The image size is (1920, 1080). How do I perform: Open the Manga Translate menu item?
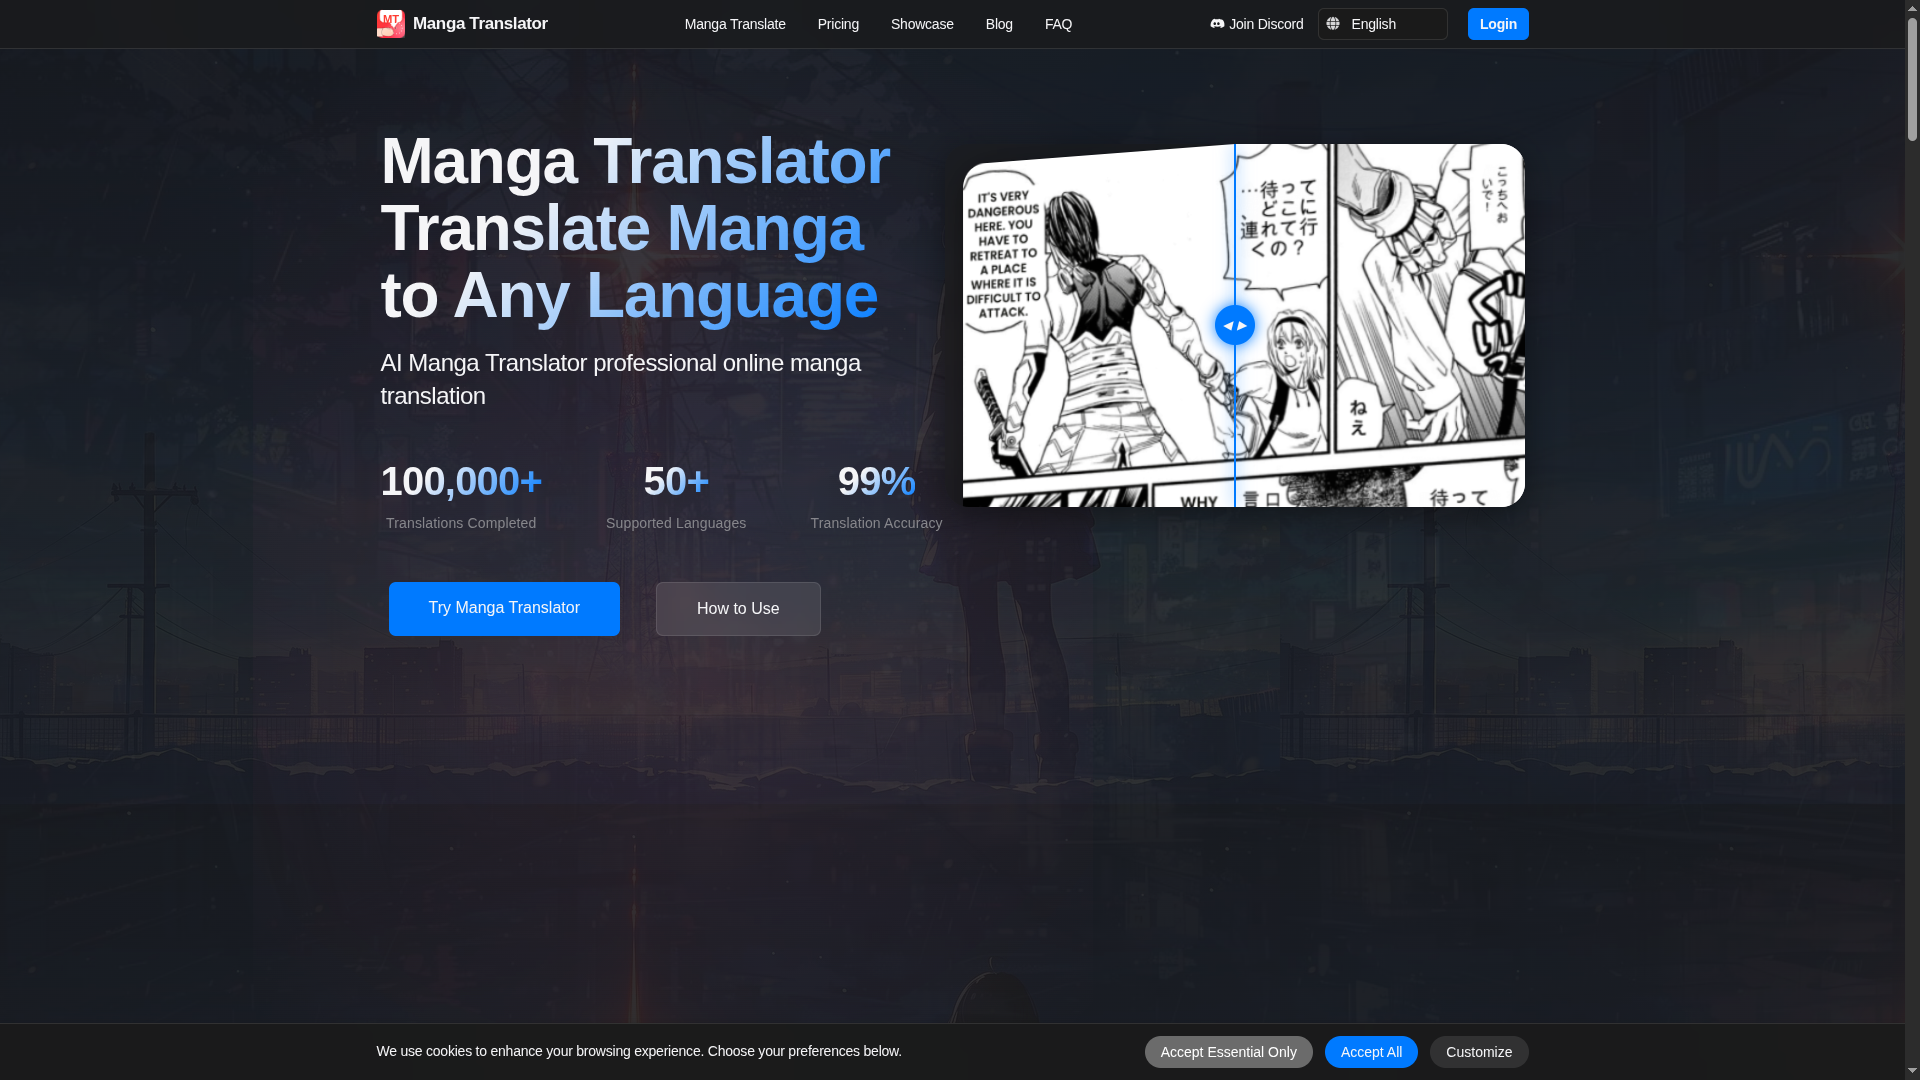pos(735,23)
